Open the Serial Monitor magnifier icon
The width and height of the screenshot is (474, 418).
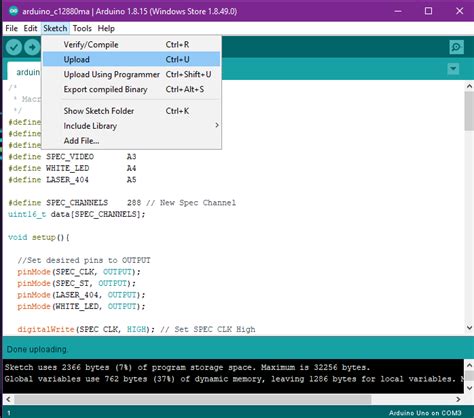456,47
